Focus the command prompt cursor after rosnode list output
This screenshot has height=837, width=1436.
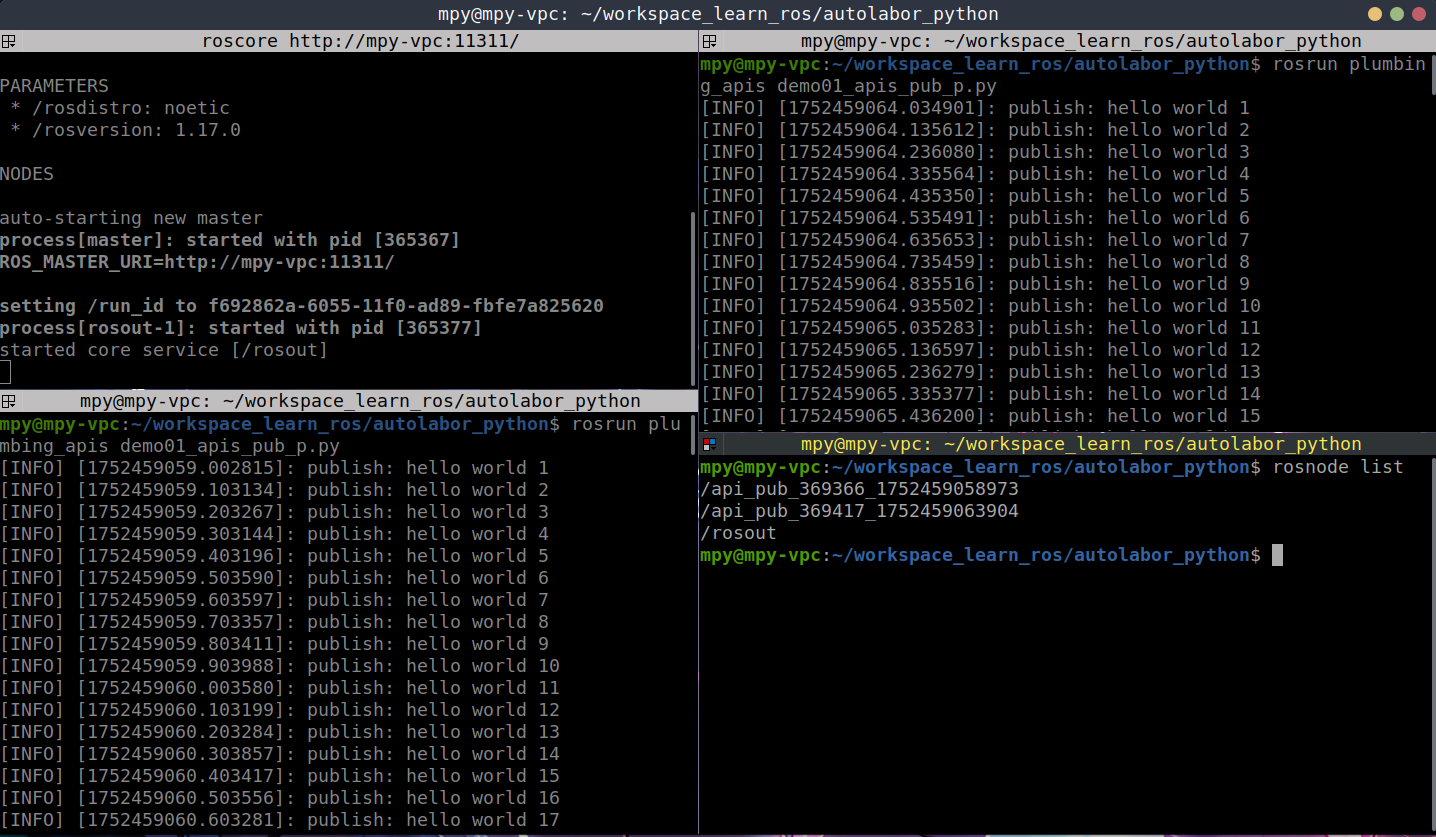pos(1277,555)
